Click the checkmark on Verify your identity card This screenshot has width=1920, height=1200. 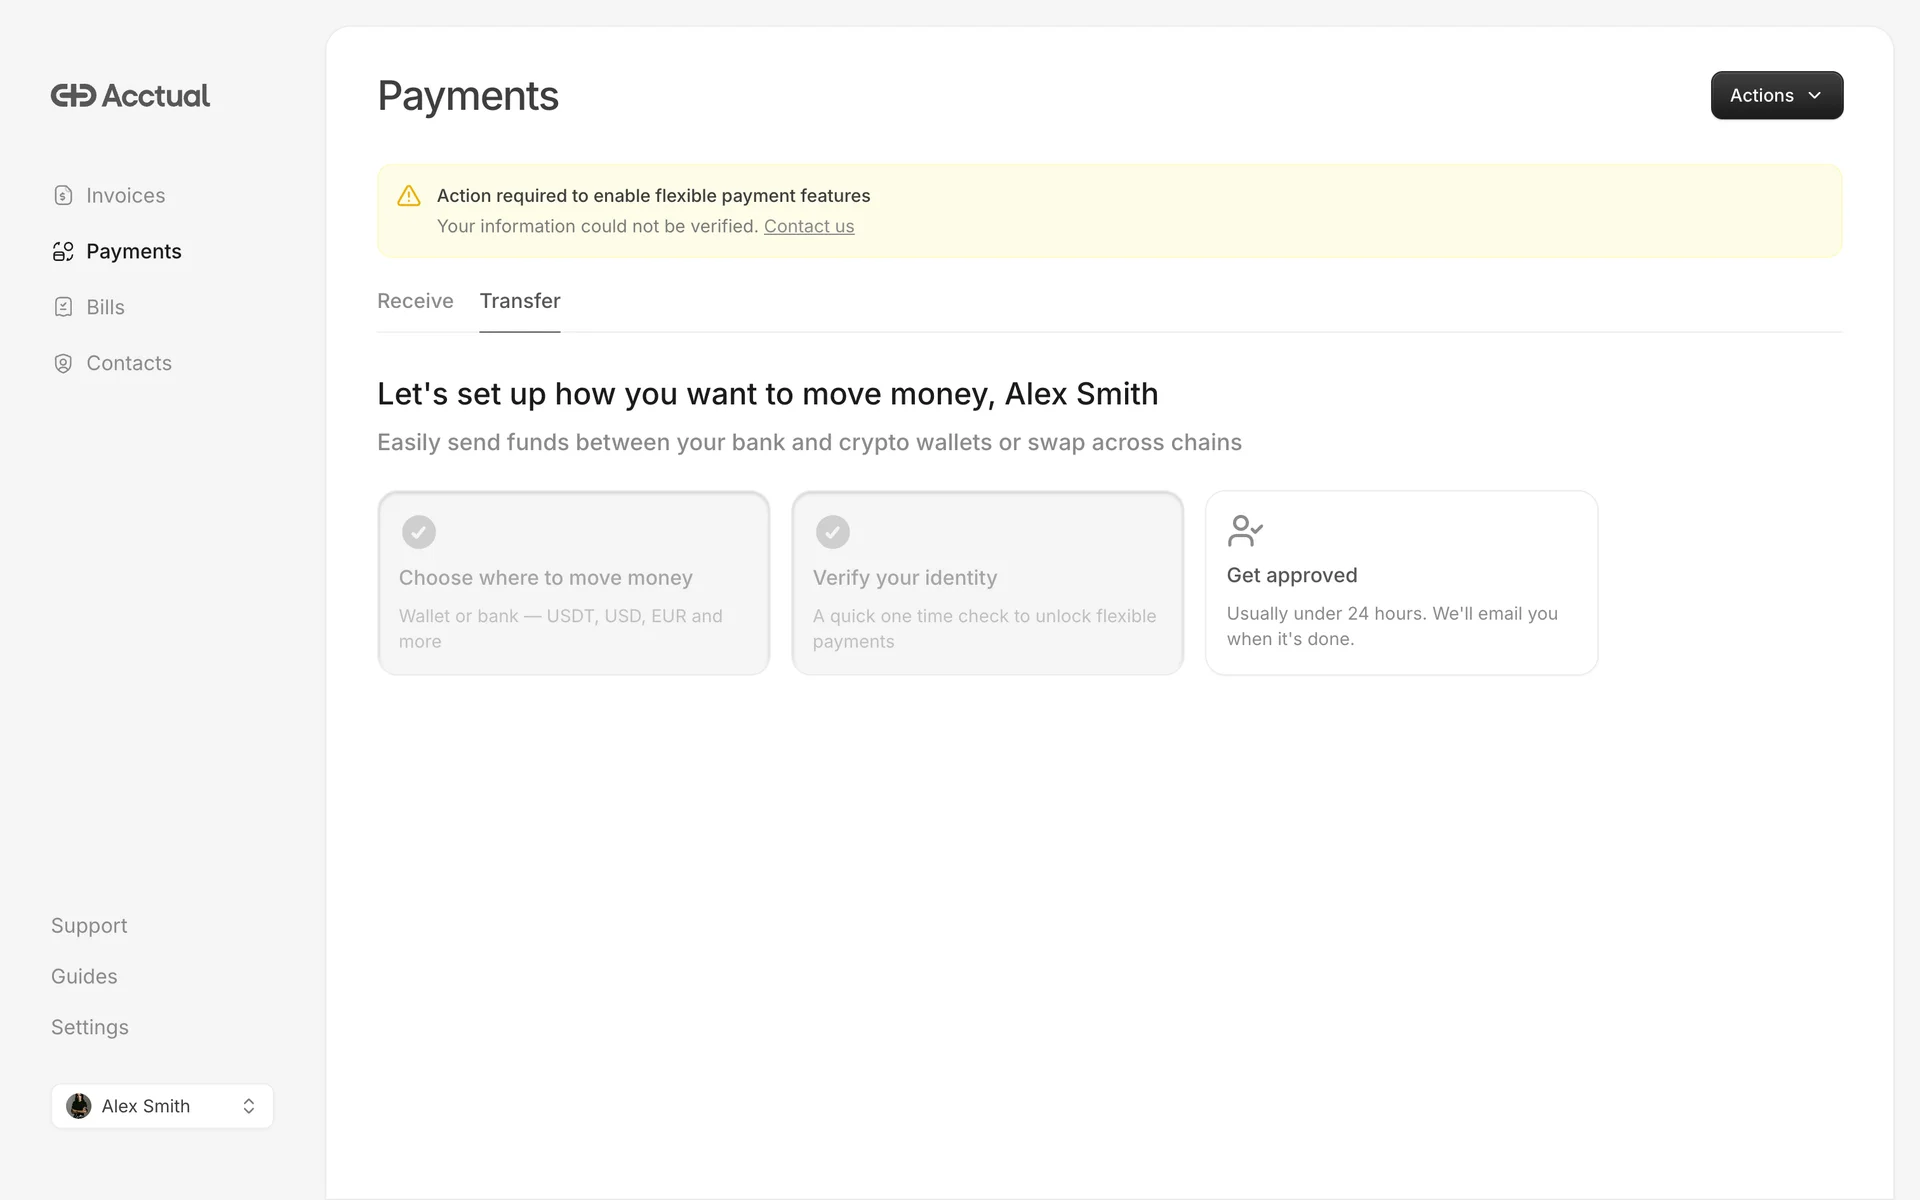pos(833,532)
